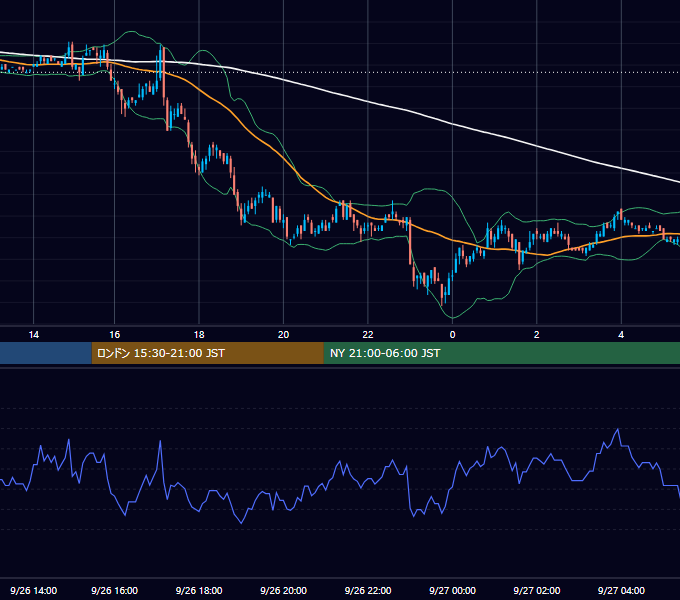Click the 9/27 00:00 date label
This screenshot has width=680, height=600.
click(x=452, y=590)
